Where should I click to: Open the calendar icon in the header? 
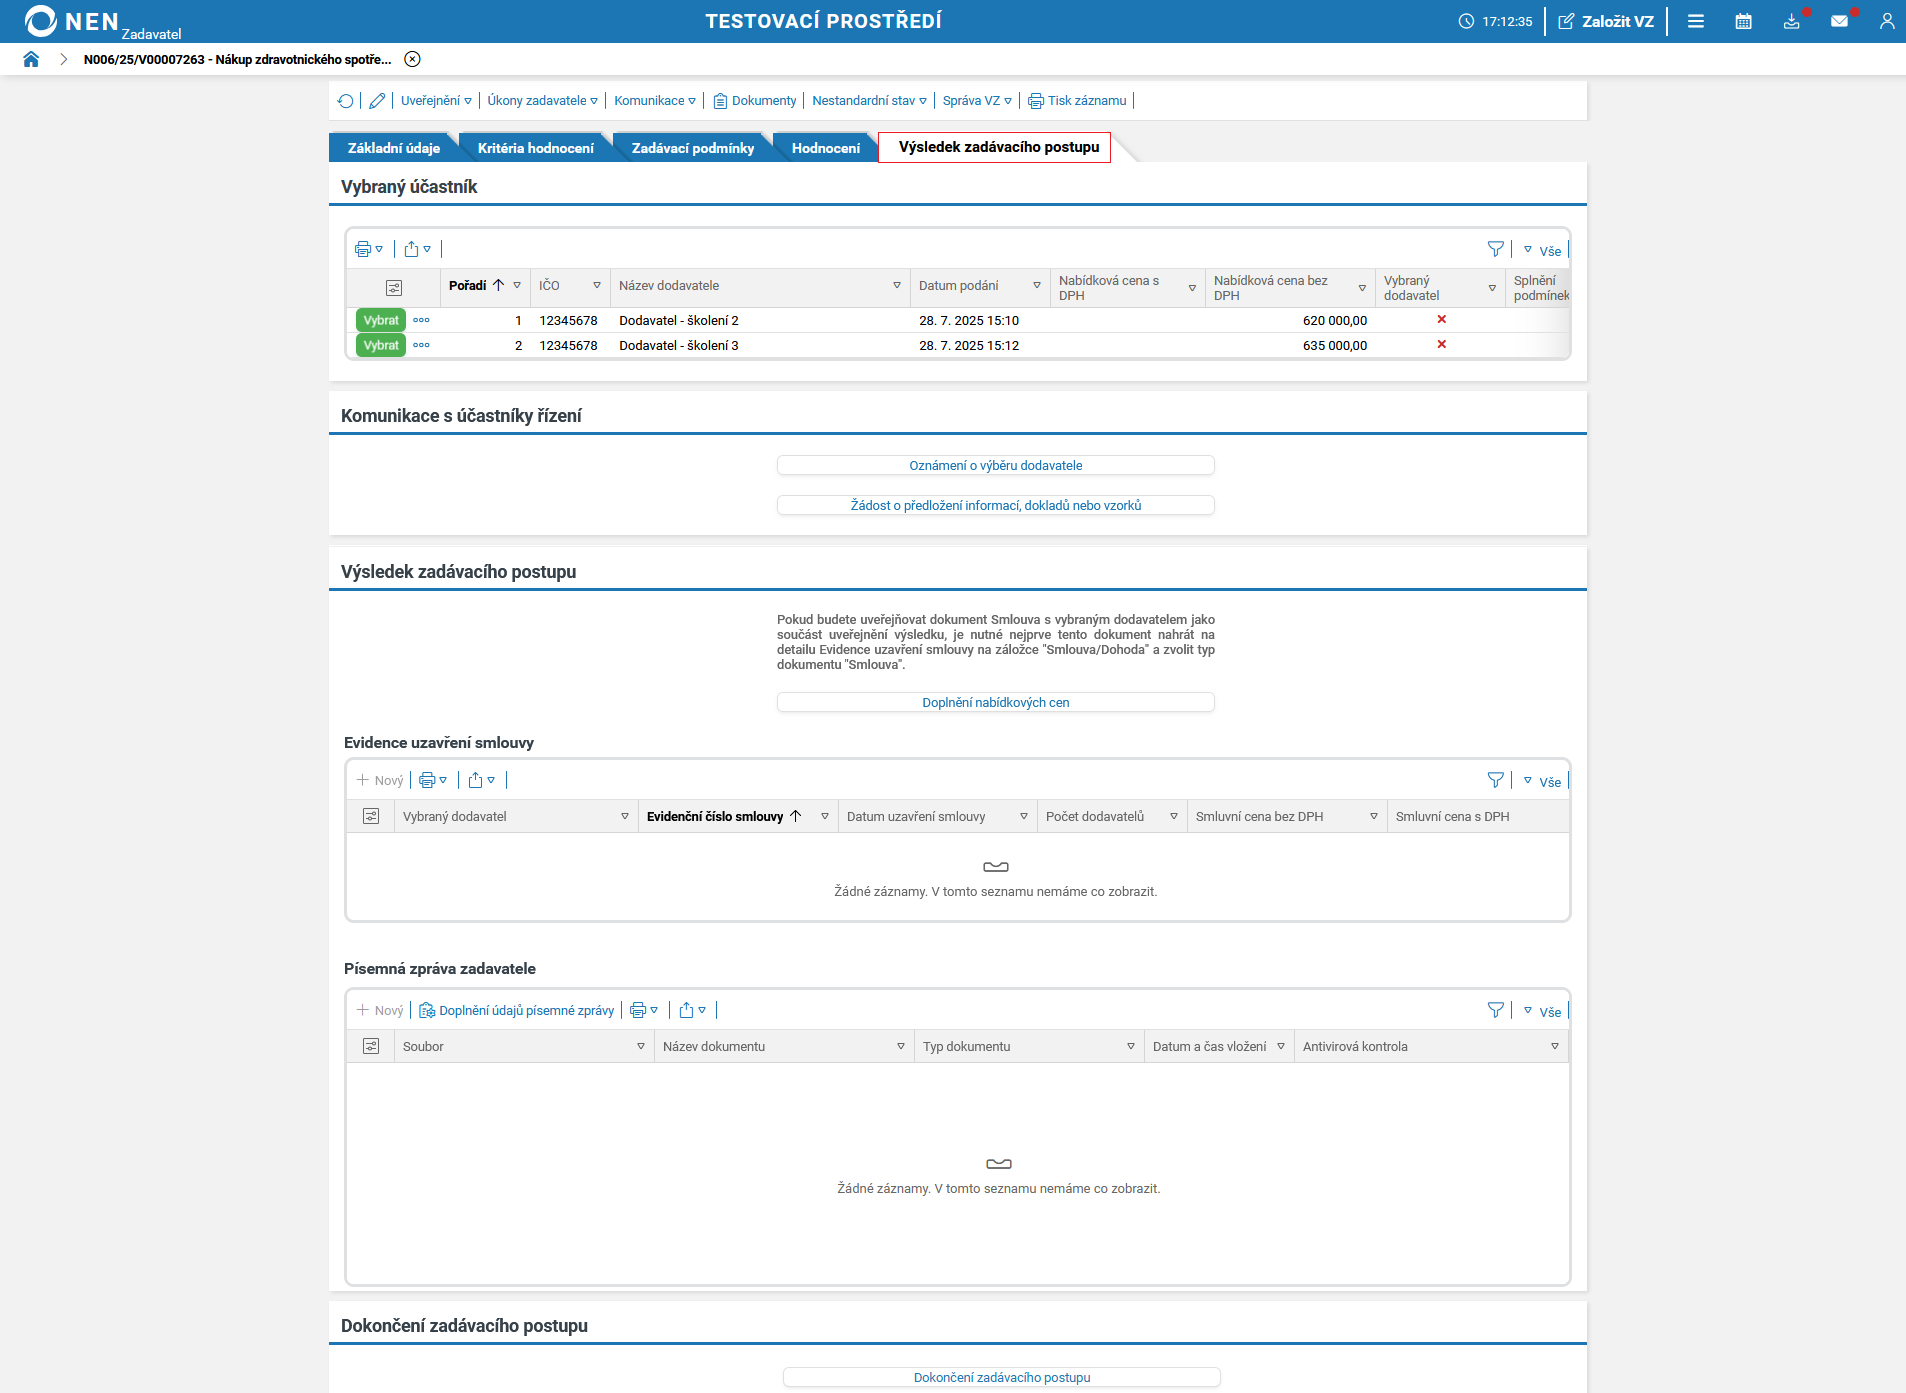click(x=1744, y=21)
